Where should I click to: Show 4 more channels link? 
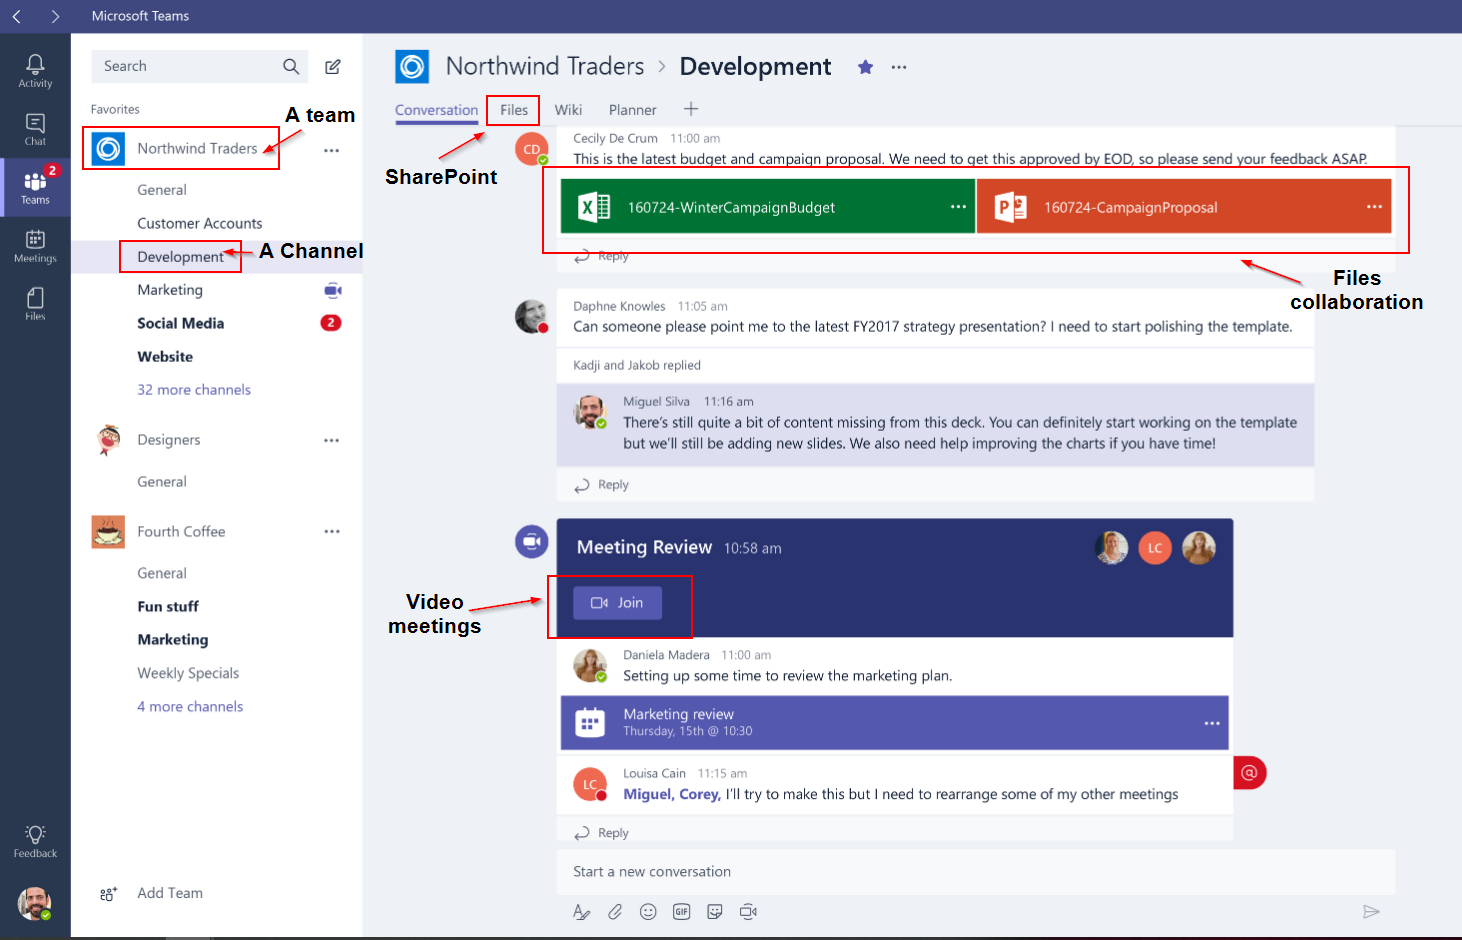(x=190, y=706)
